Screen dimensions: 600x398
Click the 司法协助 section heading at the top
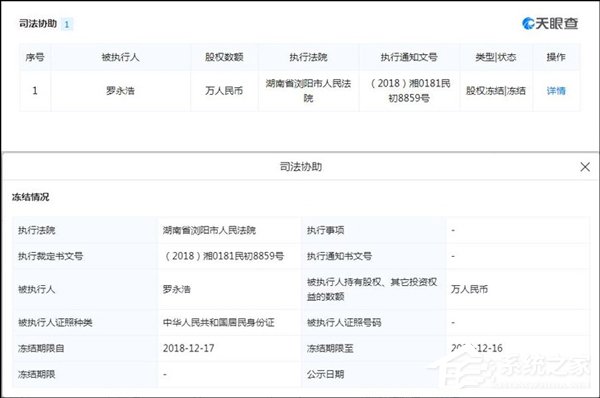coord(38,24)
